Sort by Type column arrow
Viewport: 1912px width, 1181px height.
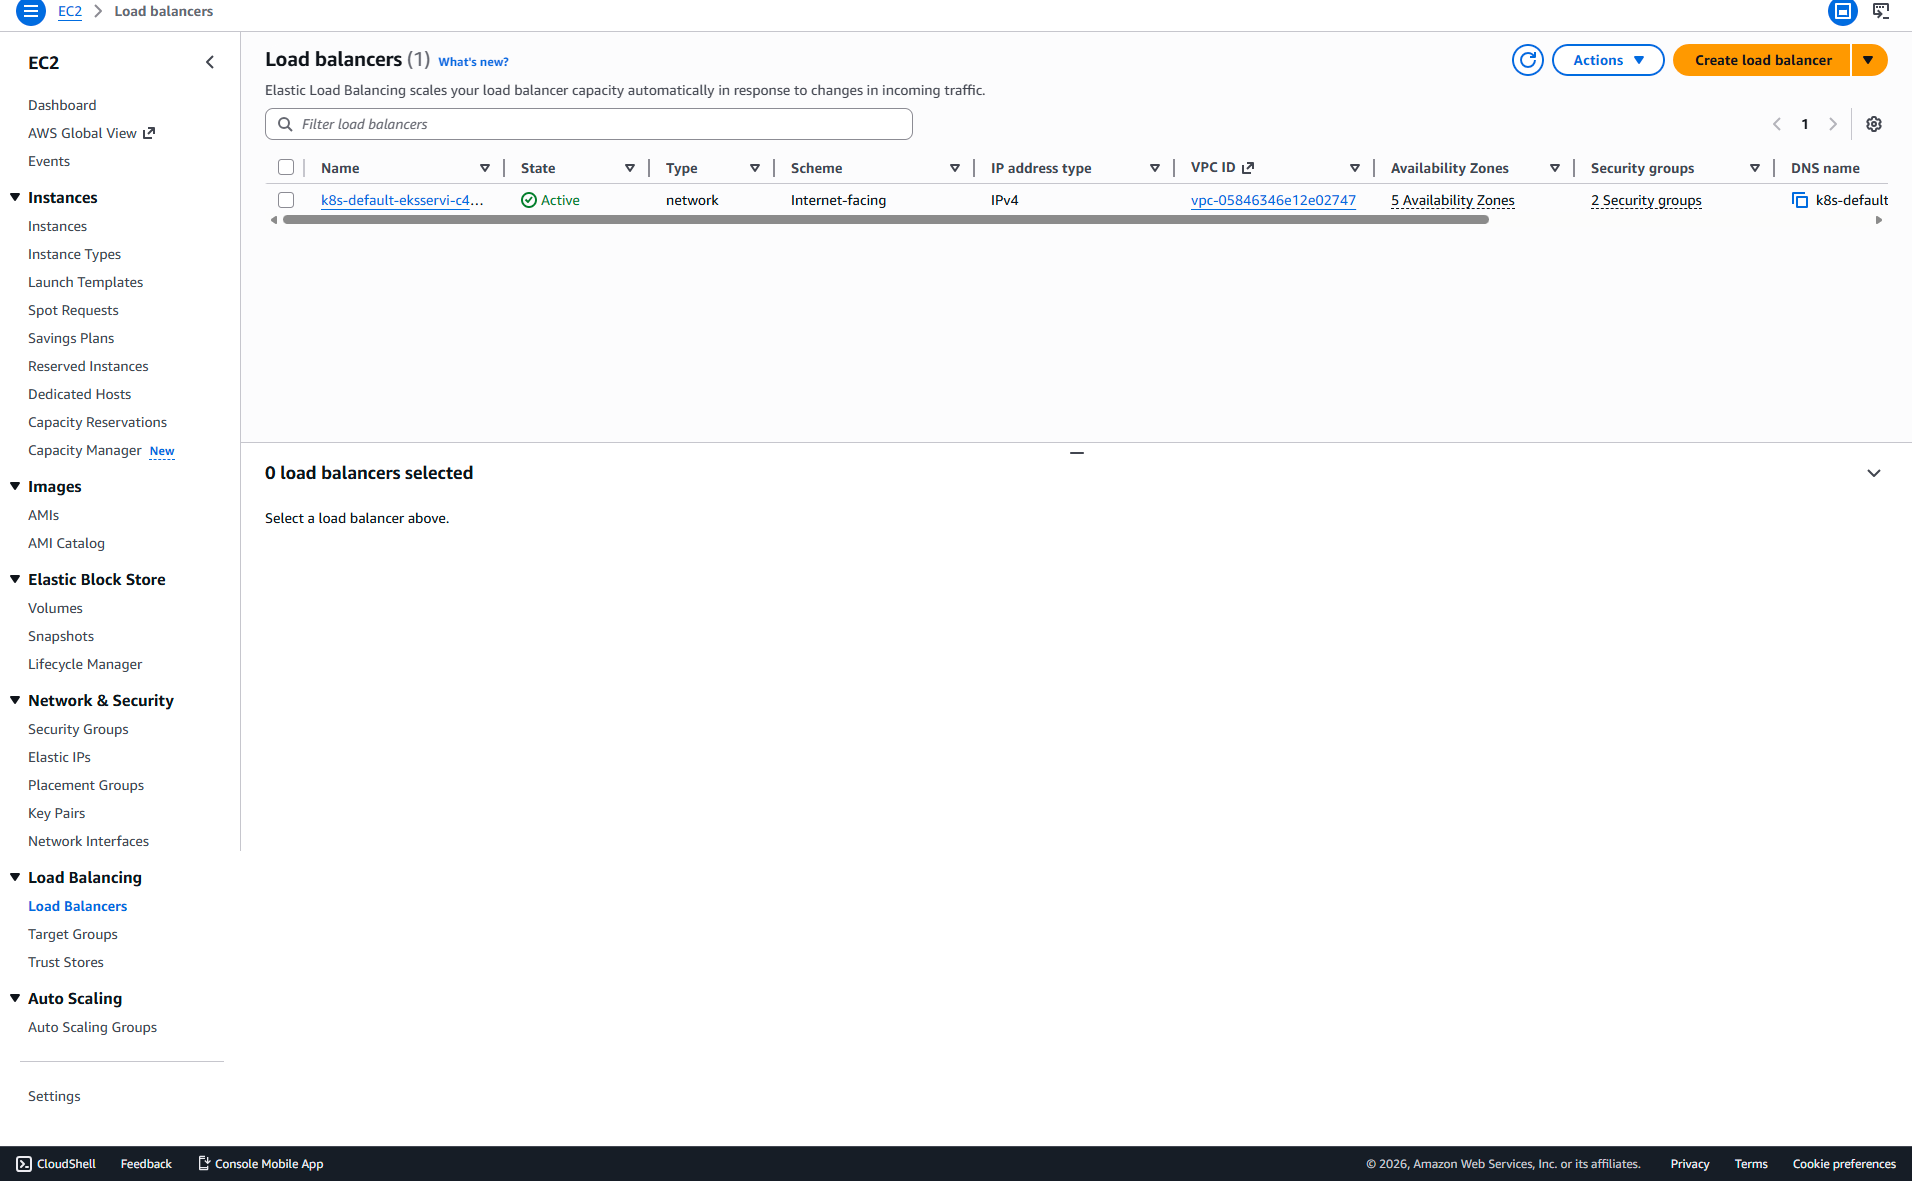(x=755, y=168)
